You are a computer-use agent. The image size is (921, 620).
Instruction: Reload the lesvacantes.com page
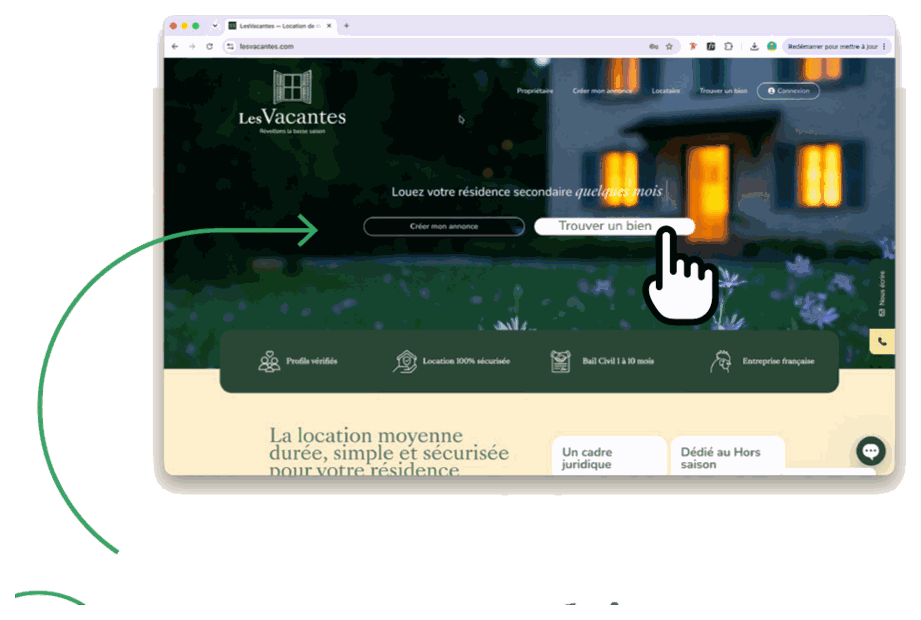click(209, 46)
